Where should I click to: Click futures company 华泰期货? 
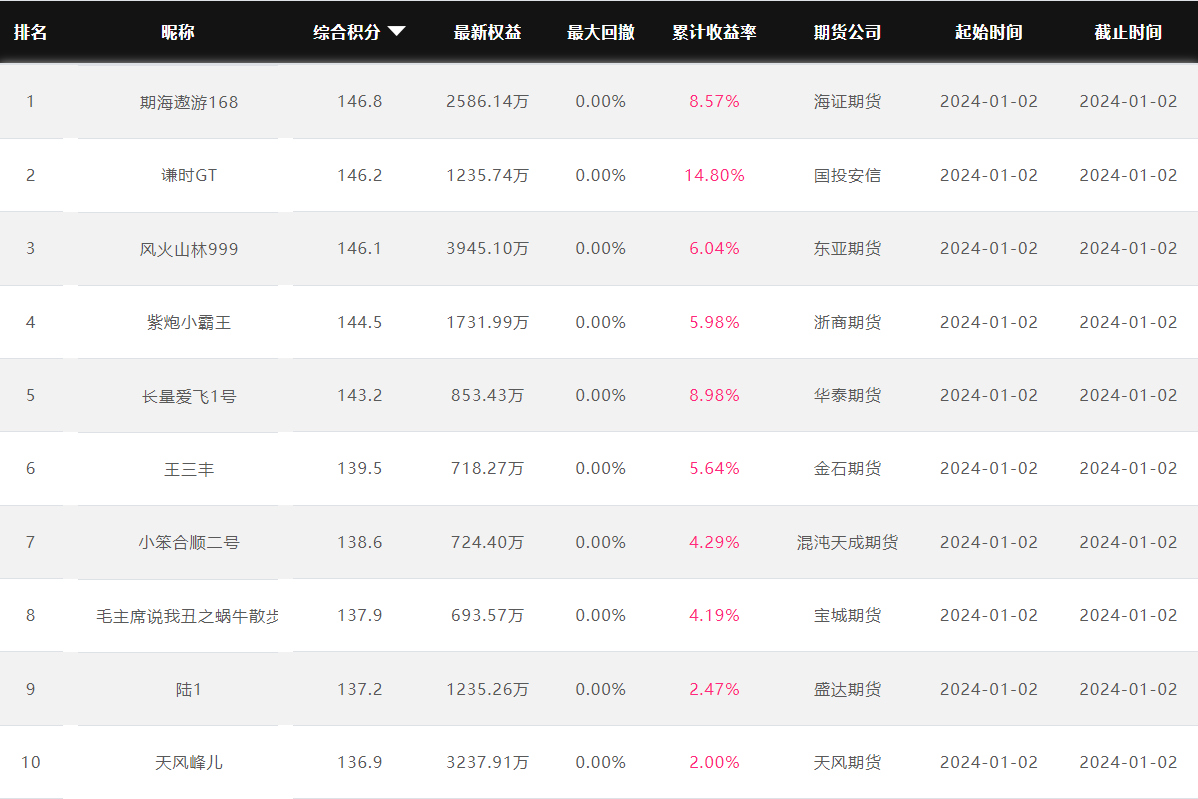[847, 395]
